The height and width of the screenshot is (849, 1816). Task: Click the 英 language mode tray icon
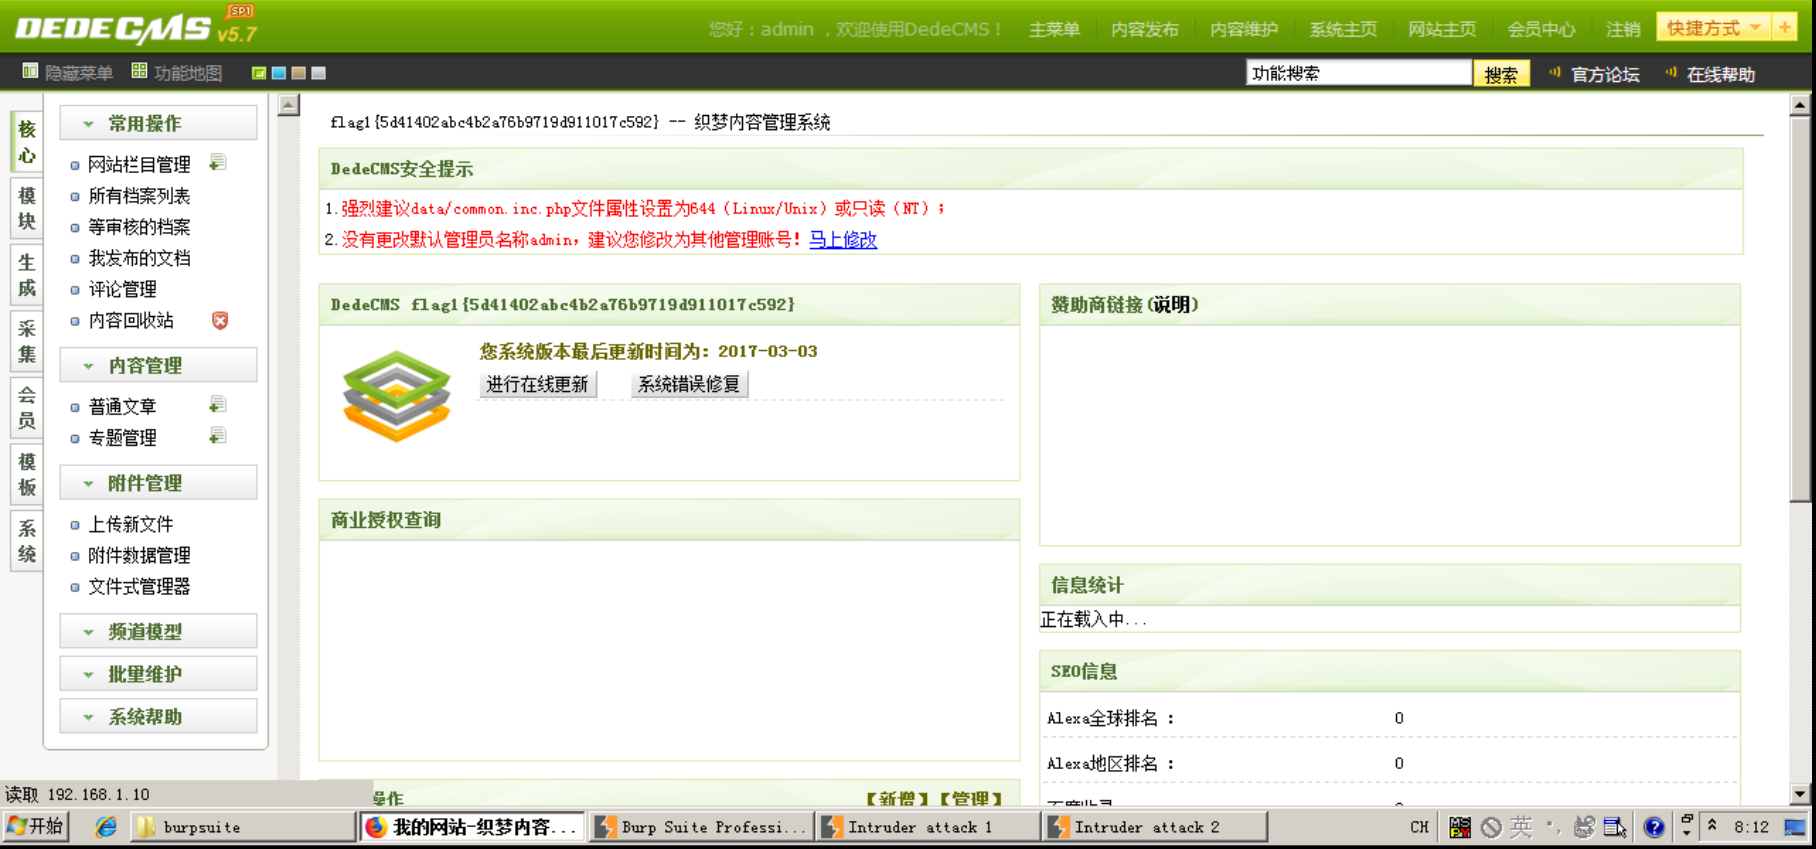coord(1521,827)
